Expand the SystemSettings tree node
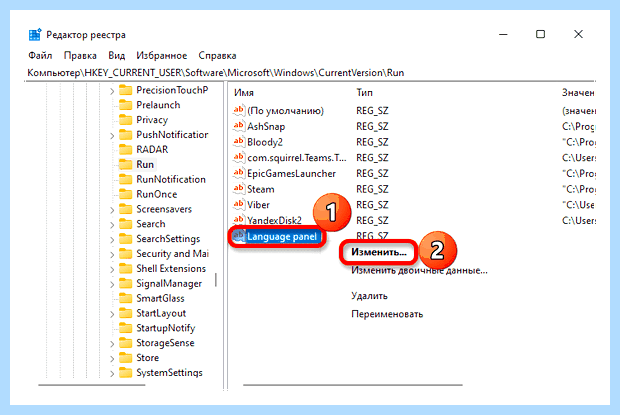620x415 pixels. coord(112,374)
